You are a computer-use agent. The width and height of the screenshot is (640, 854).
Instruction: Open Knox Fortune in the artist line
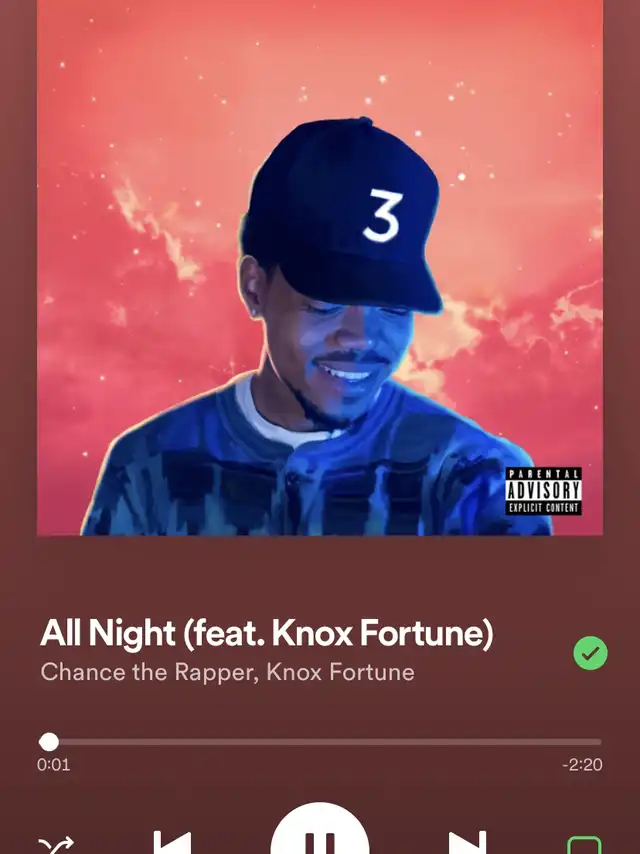pos(340,672)
